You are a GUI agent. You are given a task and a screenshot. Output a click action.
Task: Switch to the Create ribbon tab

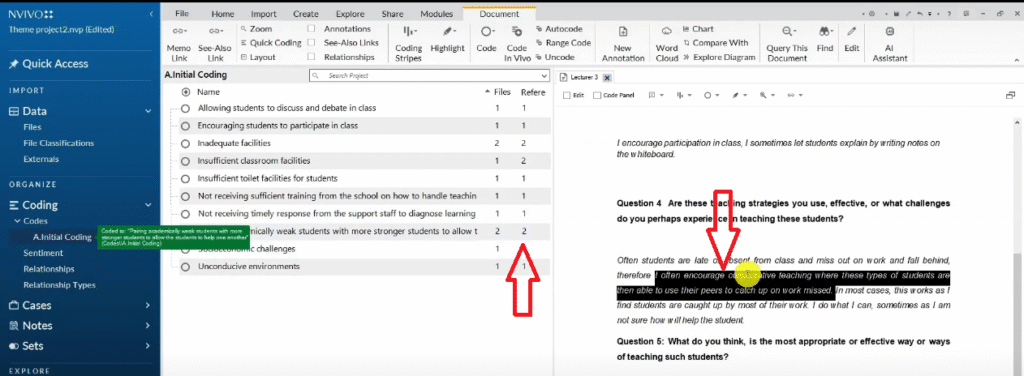click(306, 14)
